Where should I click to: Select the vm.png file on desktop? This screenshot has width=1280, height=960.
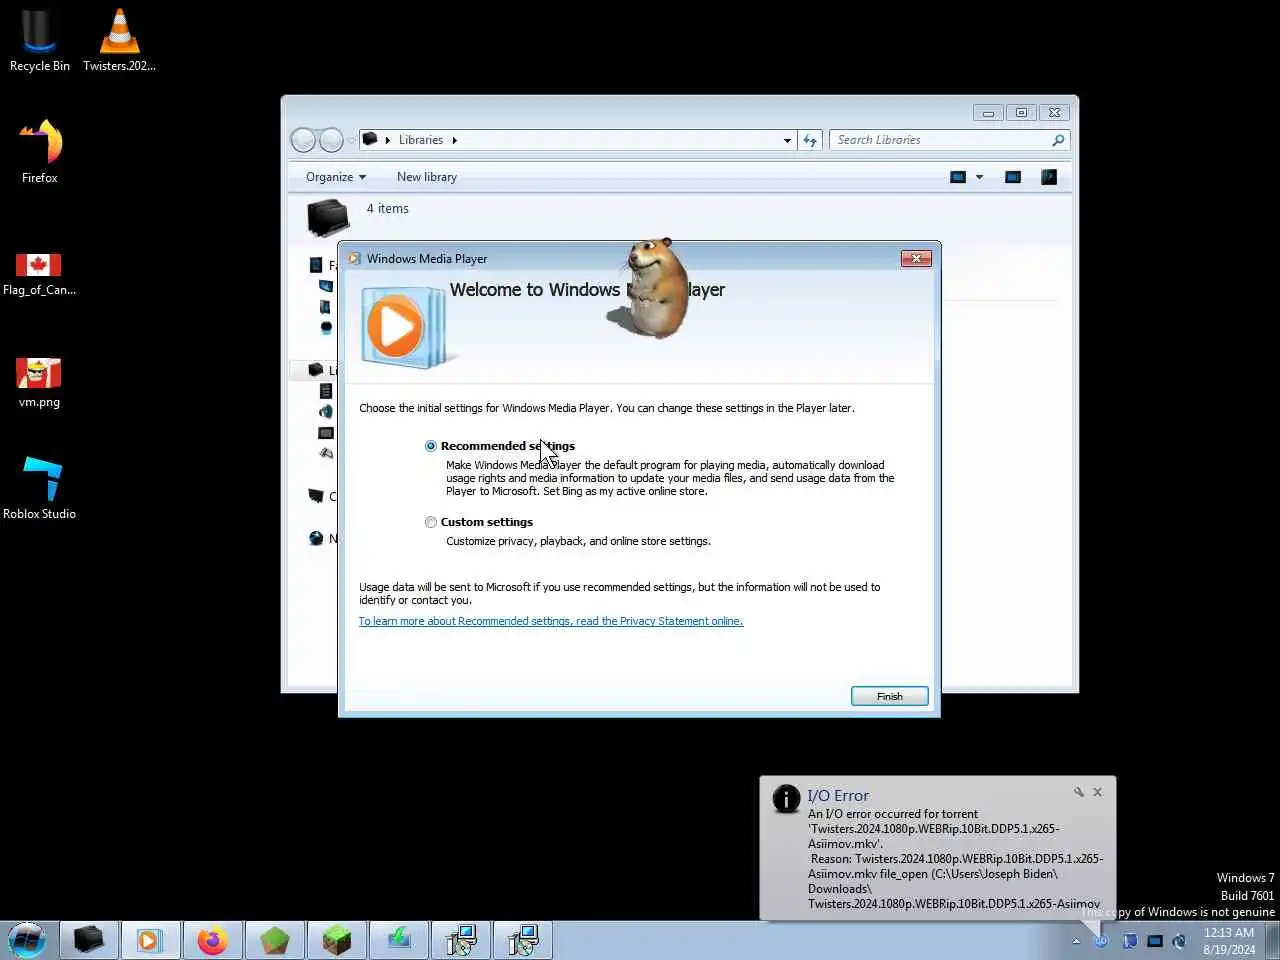tap(39, 383)
